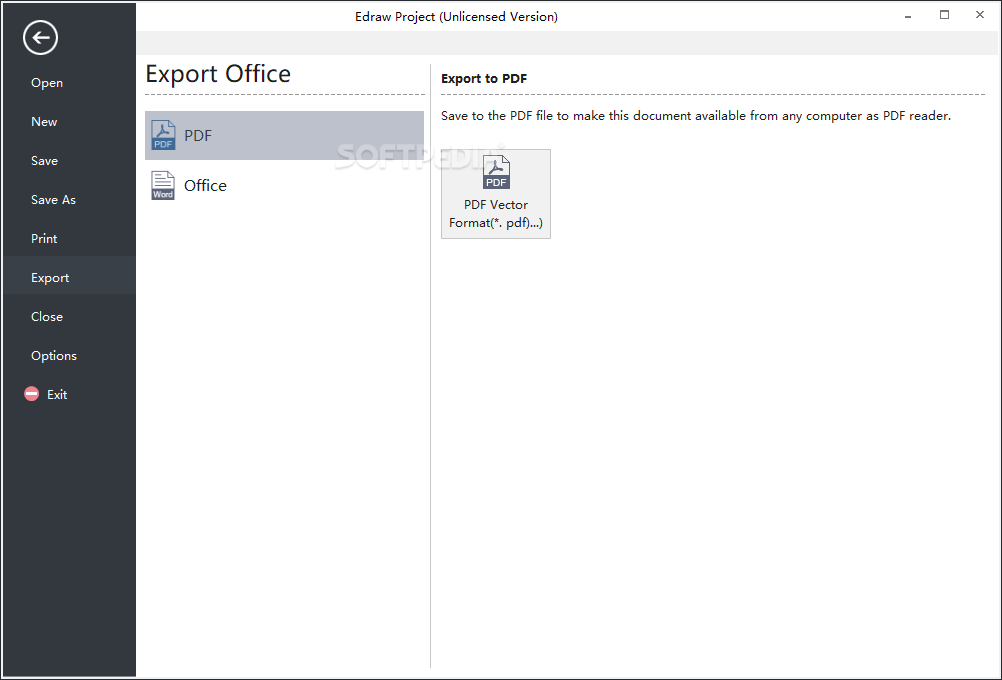This screenshot has height=680, width=1002.
Task: Click PDF Vector Format export button
Action: (x=496, y=194)
